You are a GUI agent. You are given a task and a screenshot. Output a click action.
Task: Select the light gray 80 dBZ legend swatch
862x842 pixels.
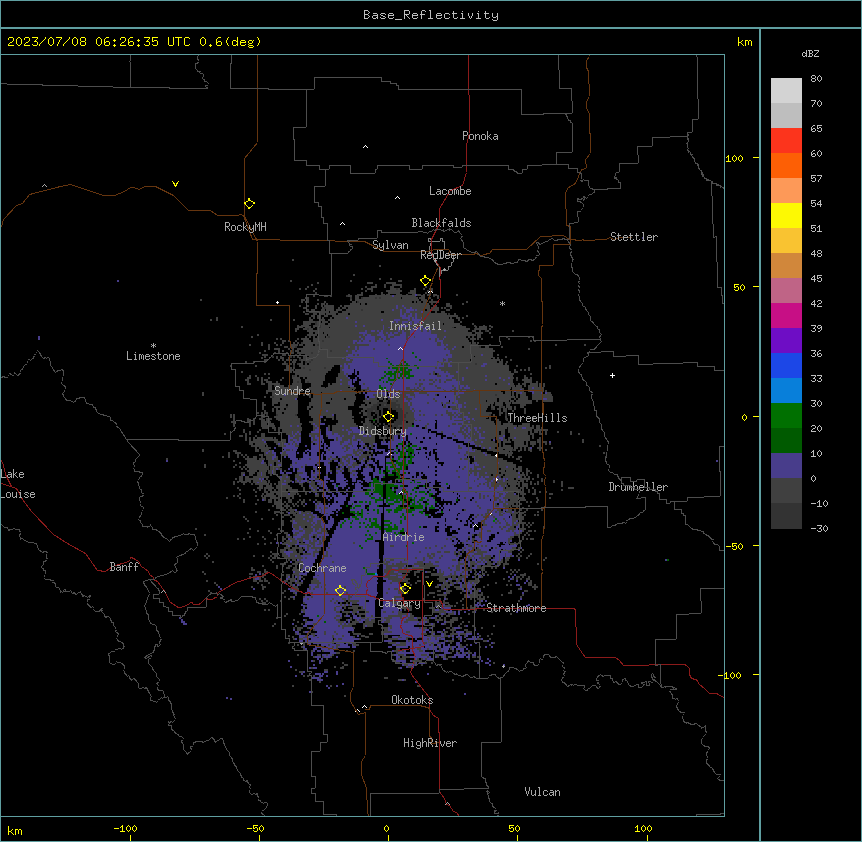(x=786, y=91)
